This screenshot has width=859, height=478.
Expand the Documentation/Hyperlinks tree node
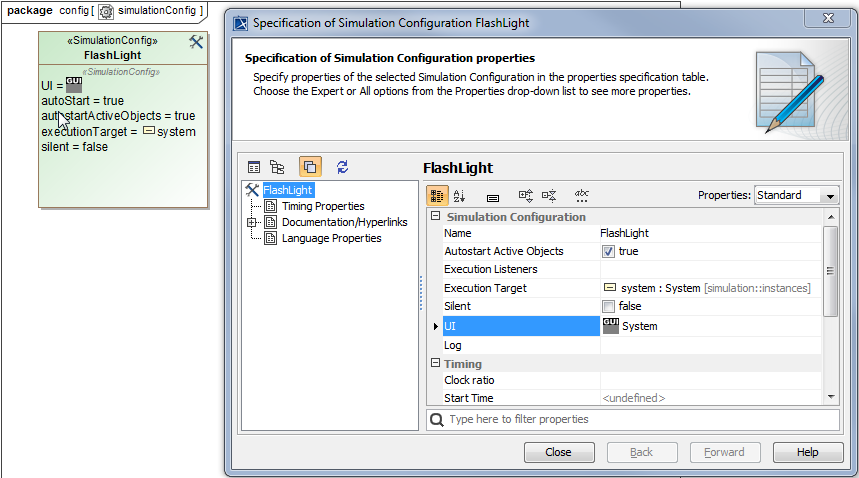tap(251, 222)
